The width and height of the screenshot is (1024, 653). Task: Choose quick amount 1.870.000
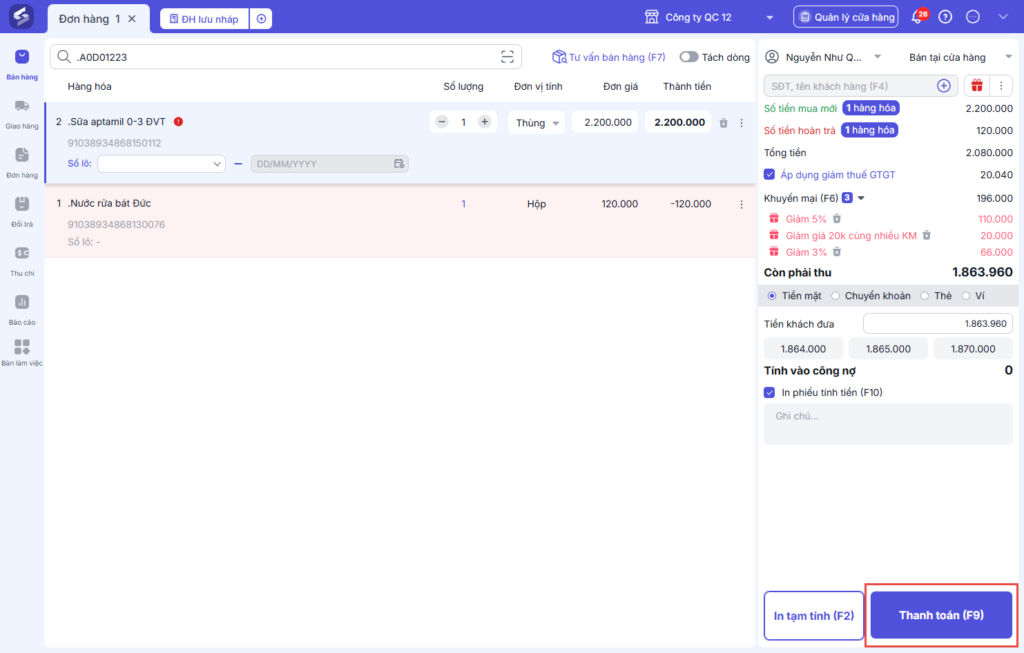973,349
